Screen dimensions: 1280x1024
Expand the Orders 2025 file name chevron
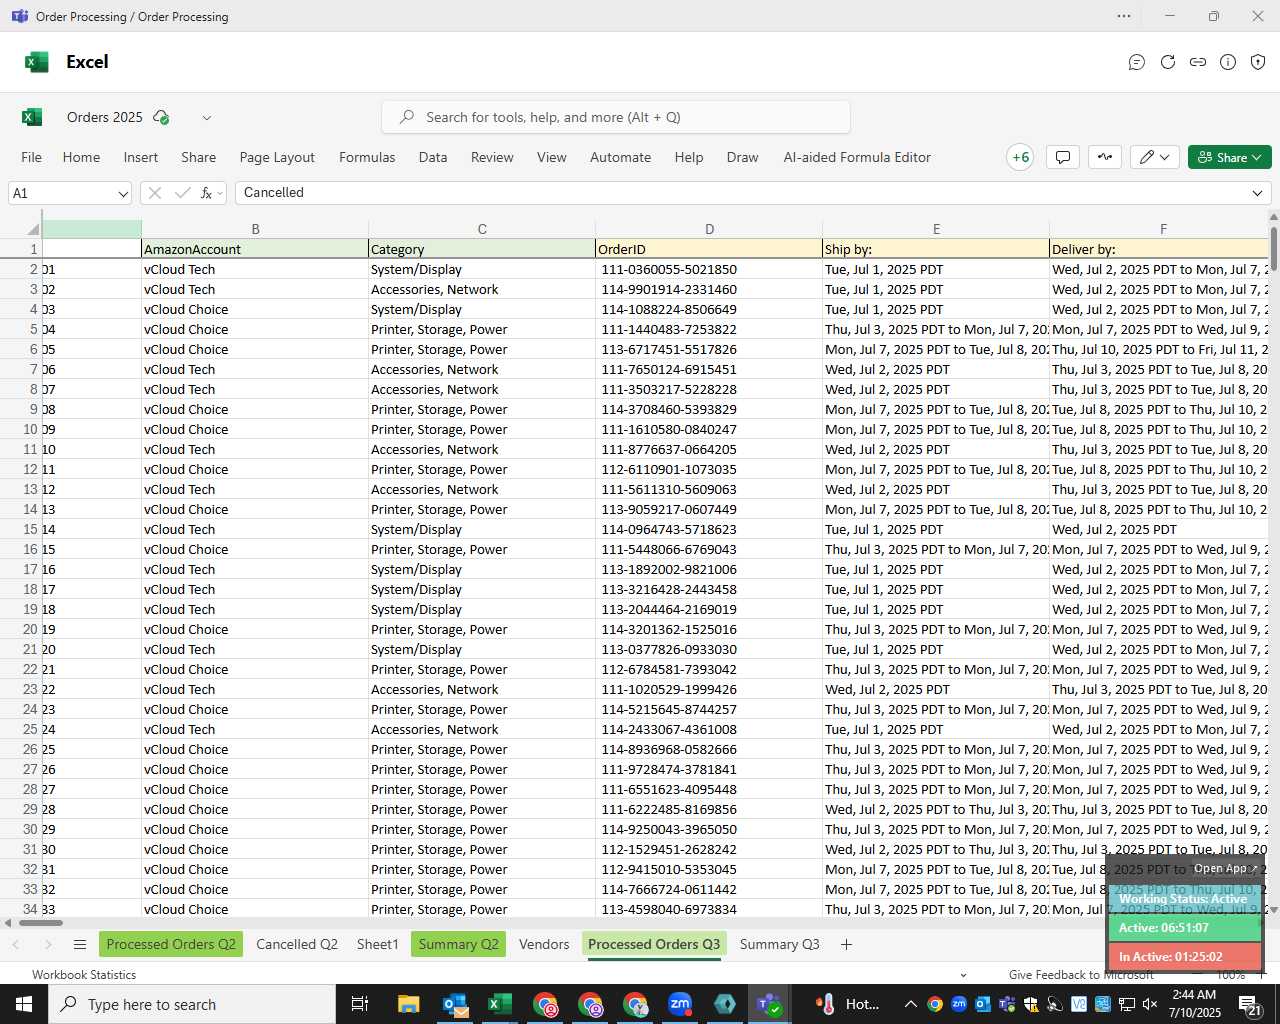click(207, 117)
